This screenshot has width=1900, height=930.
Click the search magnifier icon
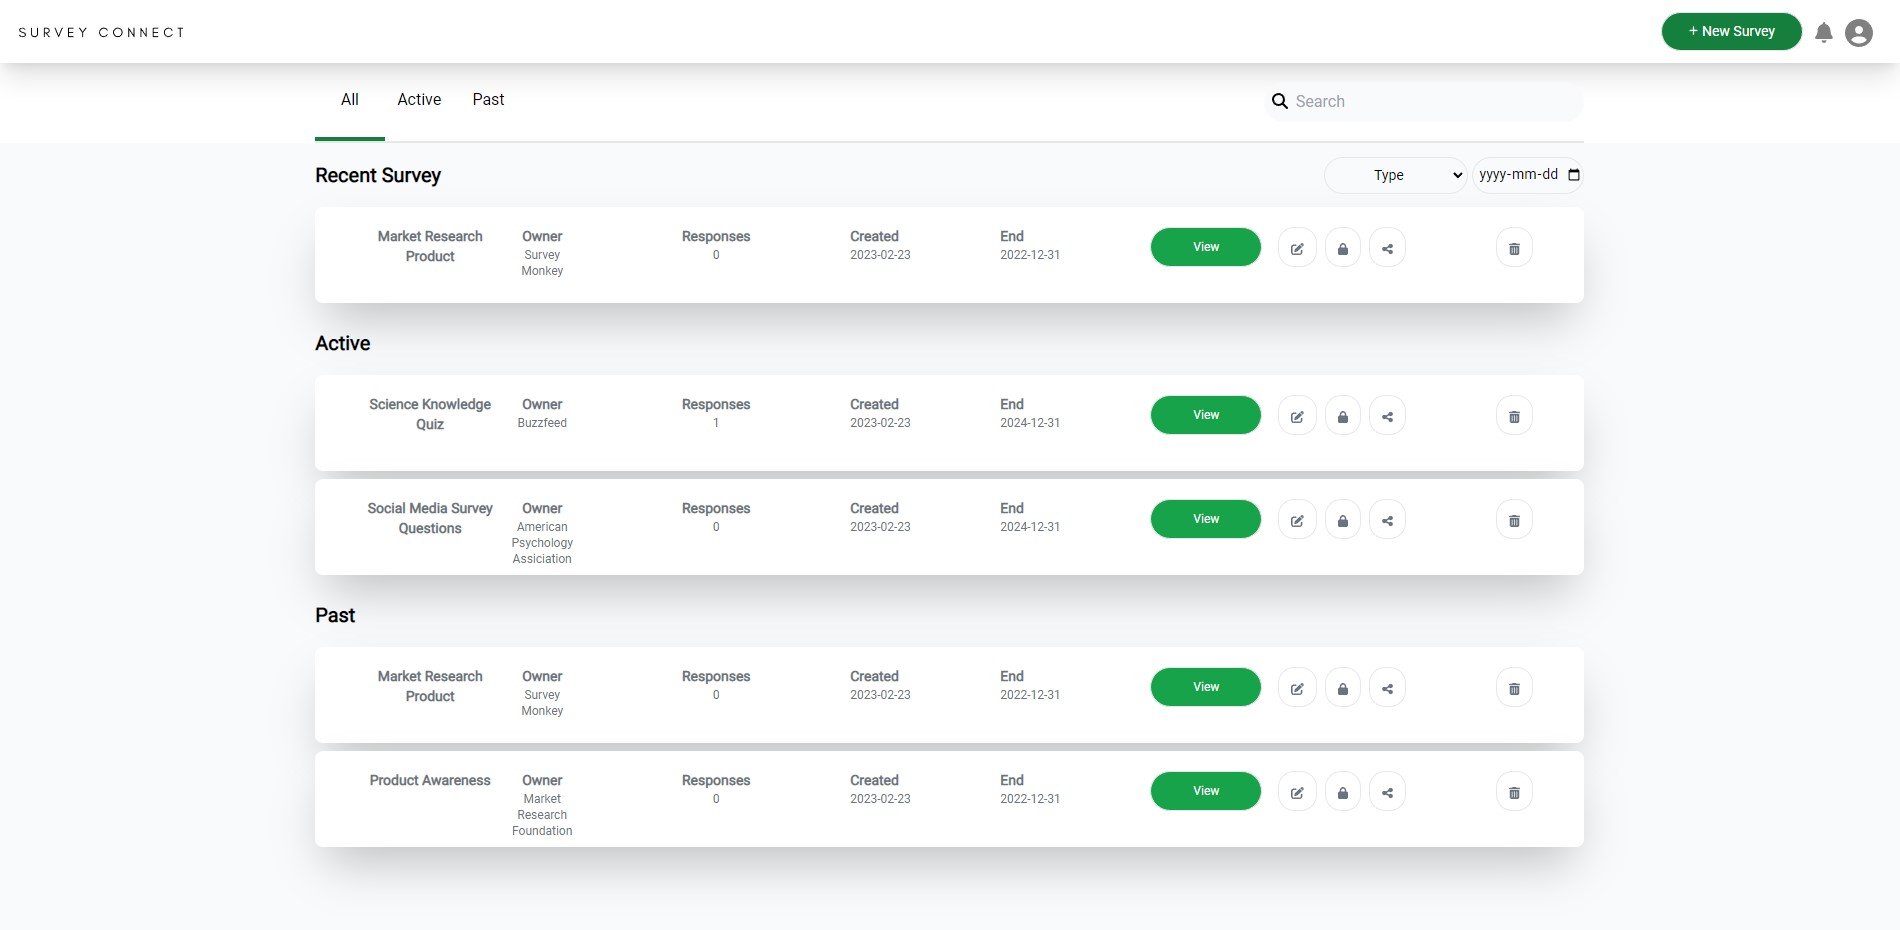point(1280,101)
